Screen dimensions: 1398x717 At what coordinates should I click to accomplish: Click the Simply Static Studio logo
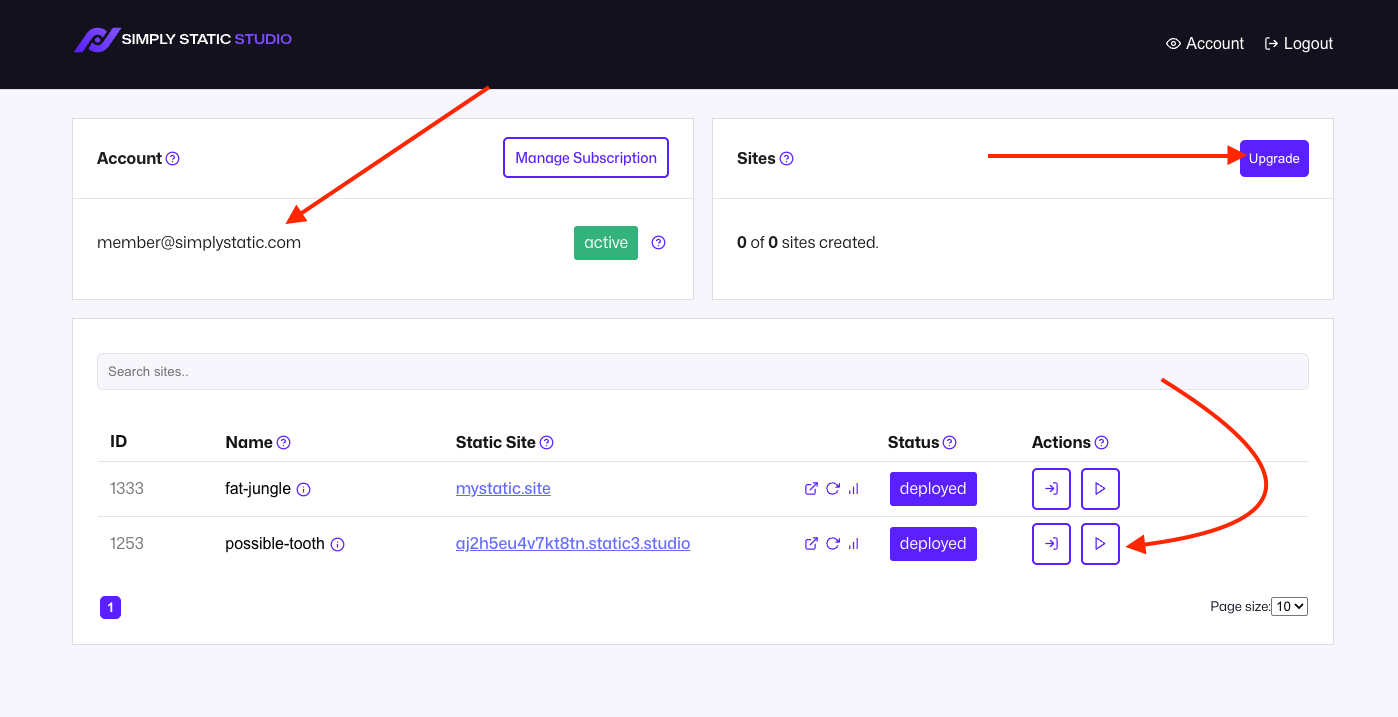point(183,40)
